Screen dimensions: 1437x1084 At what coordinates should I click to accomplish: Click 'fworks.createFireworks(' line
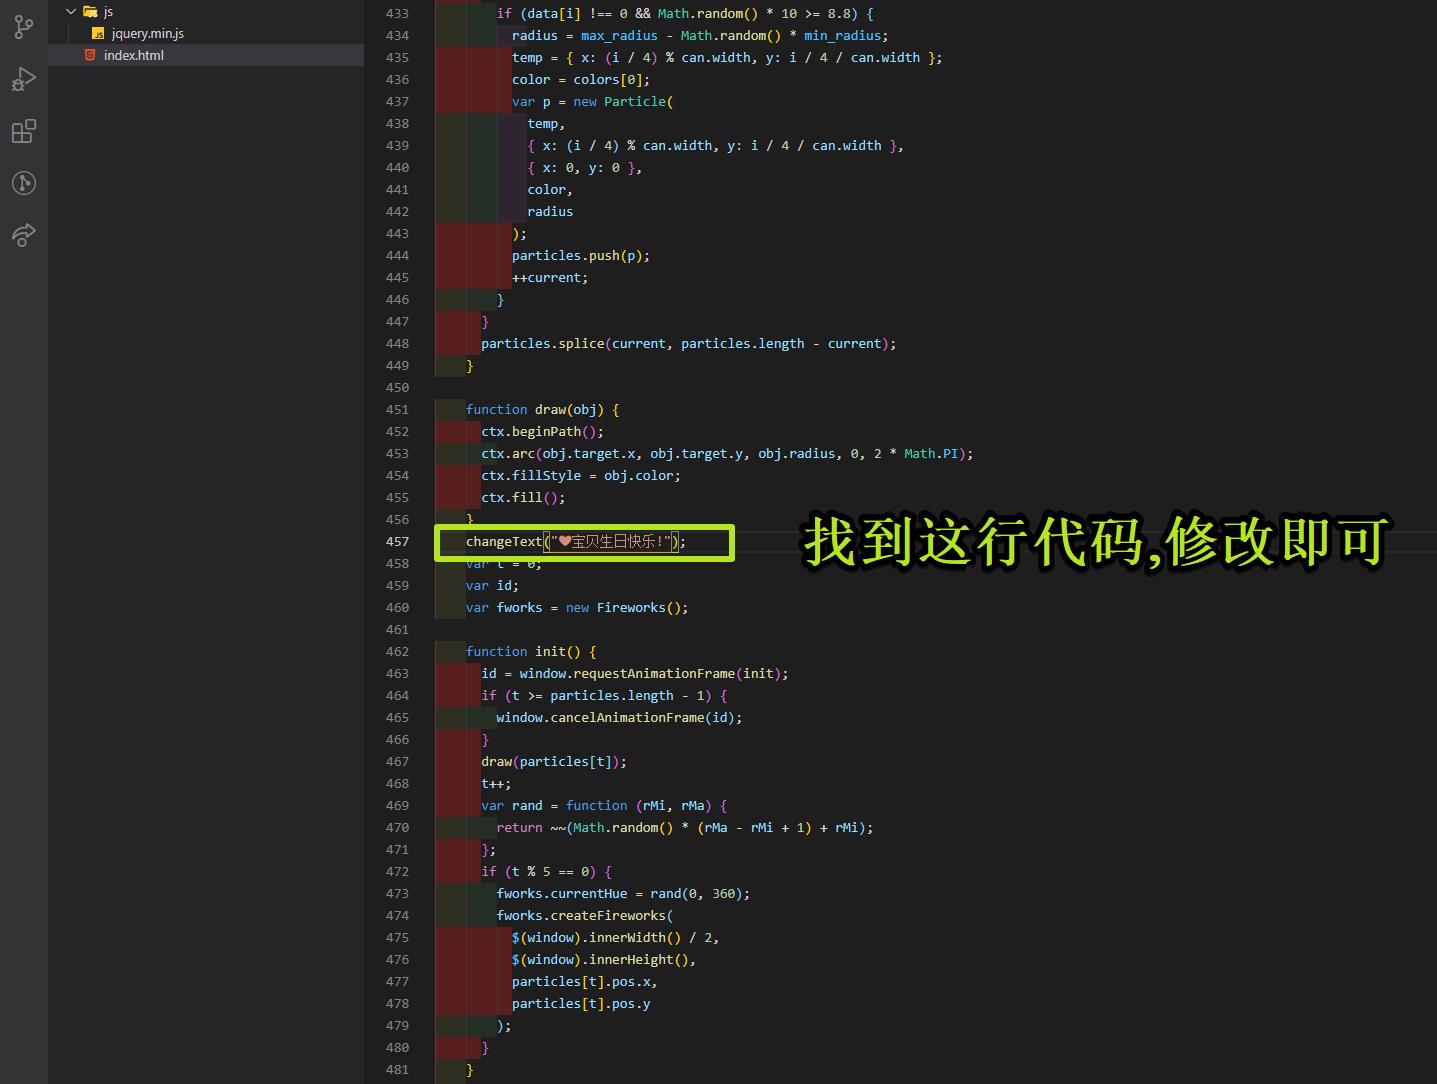[585, 915]
